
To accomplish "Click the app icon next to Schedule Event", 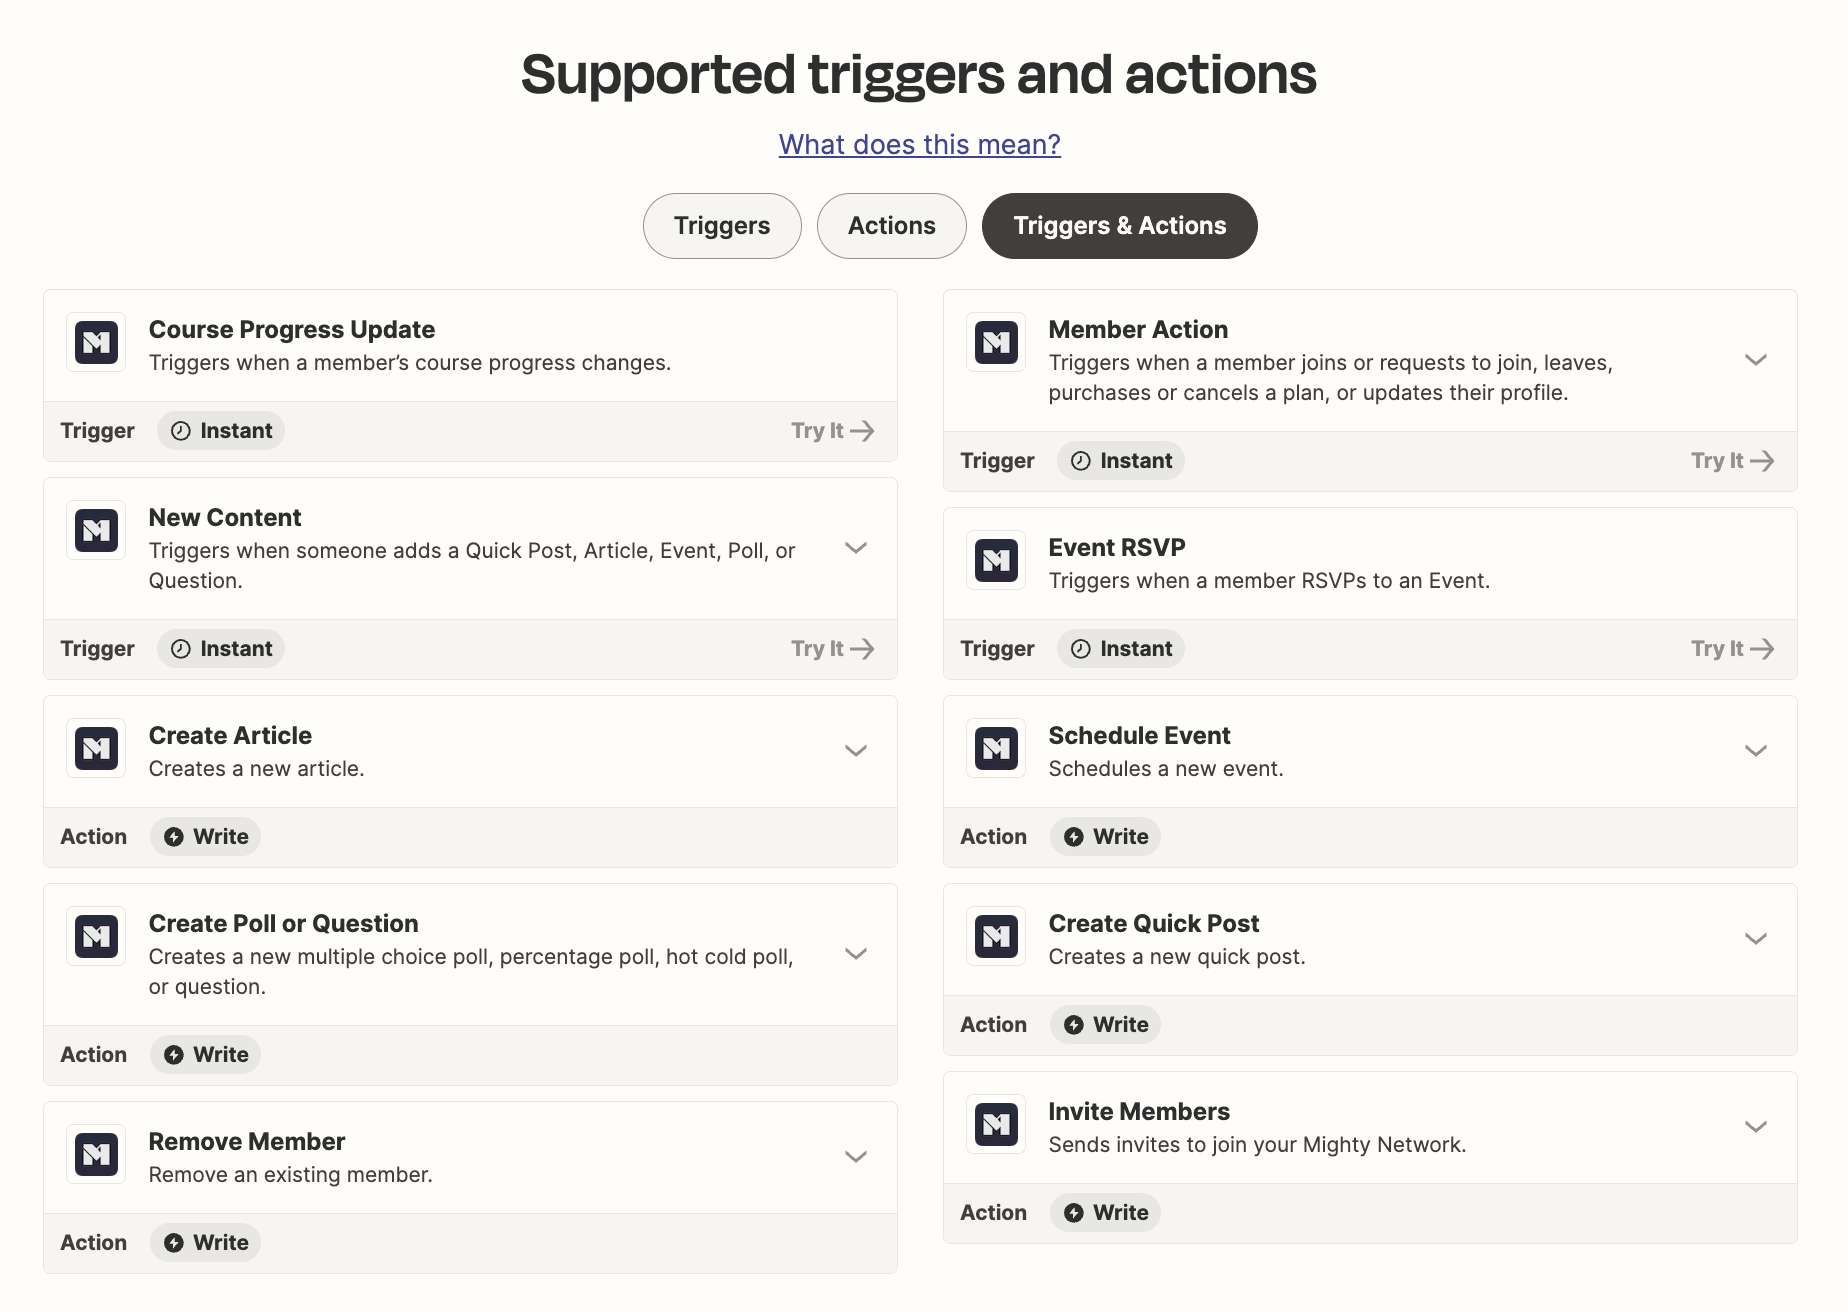I will [x=996, y=749].
